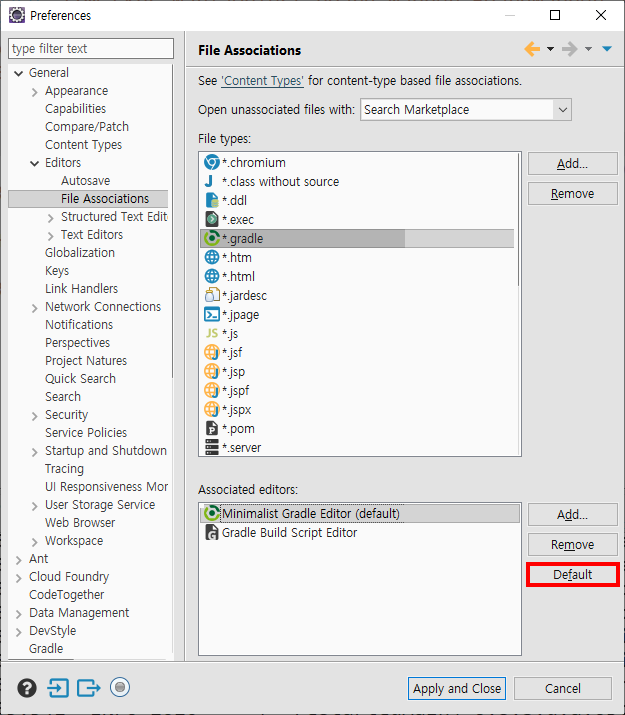
Task: Select Web Browser in the tree
Action: (x=80, y=523)
